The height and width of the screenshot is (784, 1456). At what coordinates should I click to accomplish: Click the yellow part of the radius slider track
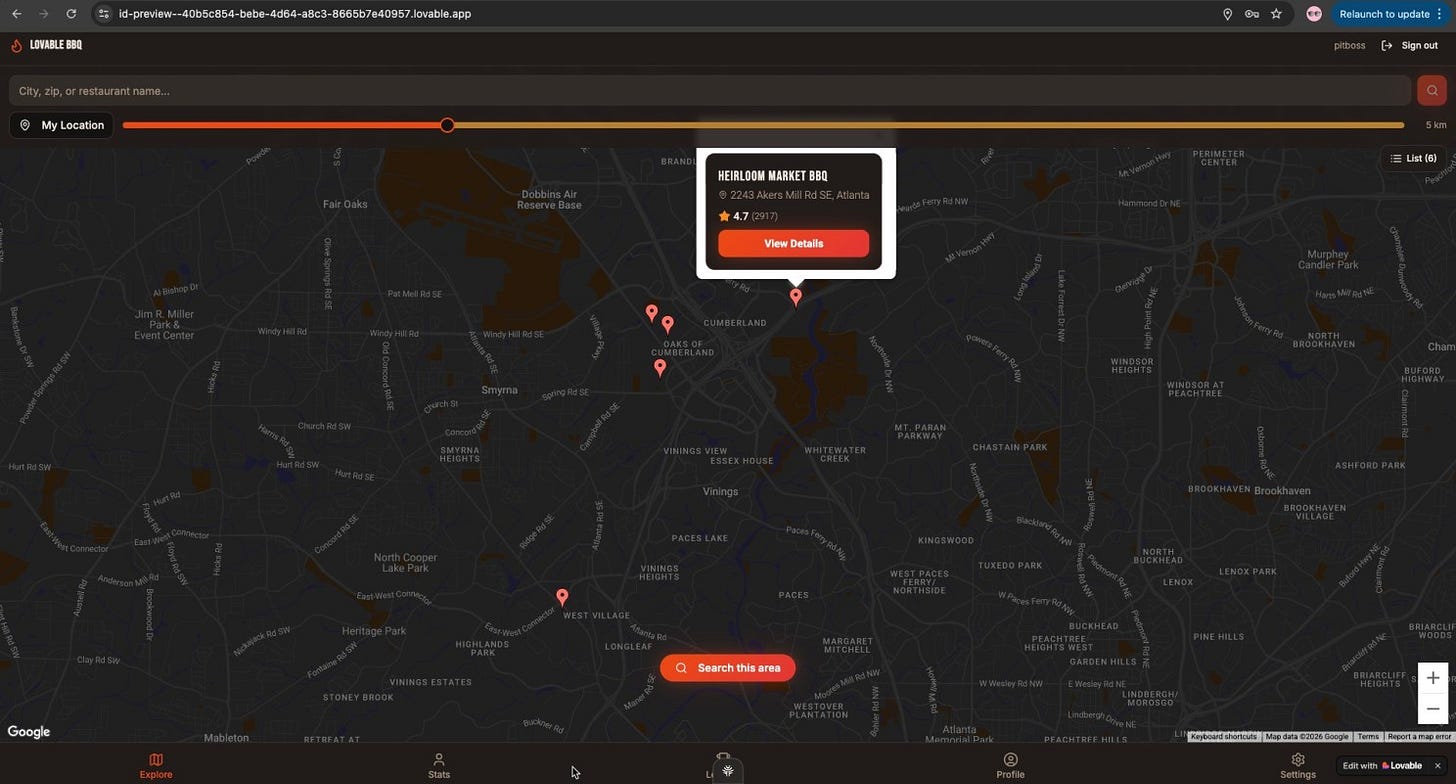pyautogui.click(x=929, y=125)
